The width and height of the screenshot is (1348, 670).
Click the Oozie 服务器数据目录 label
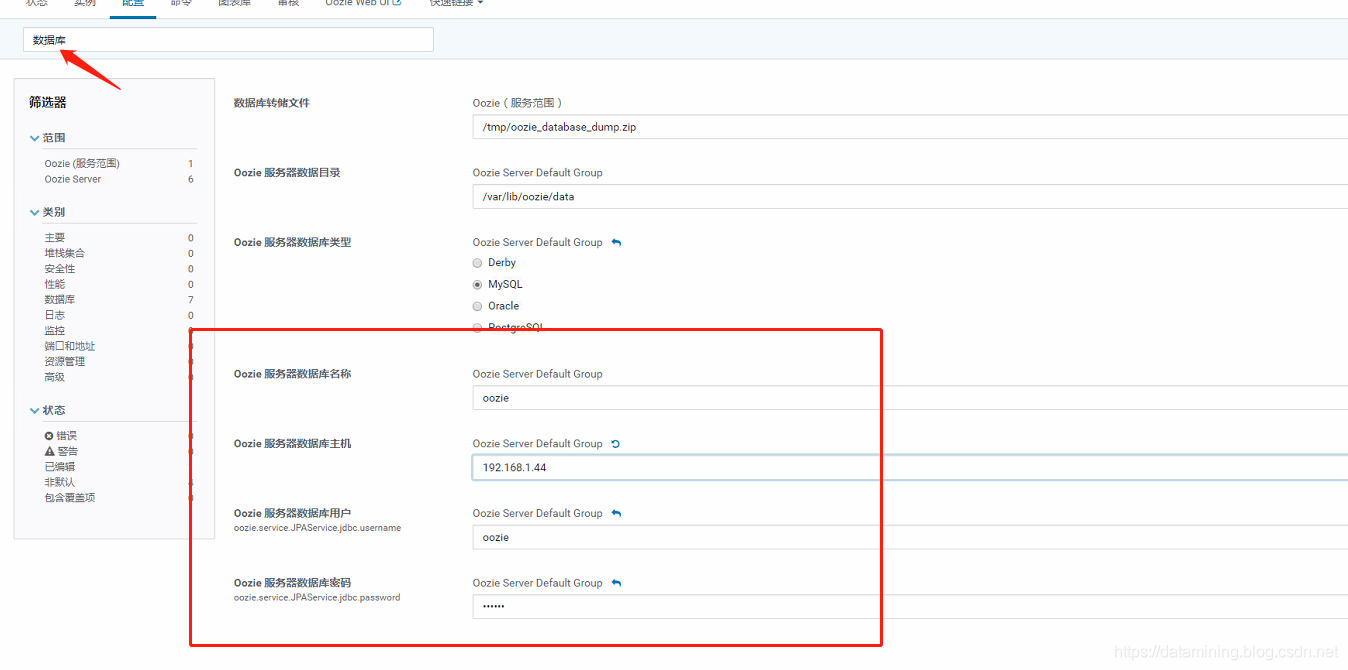287,172
